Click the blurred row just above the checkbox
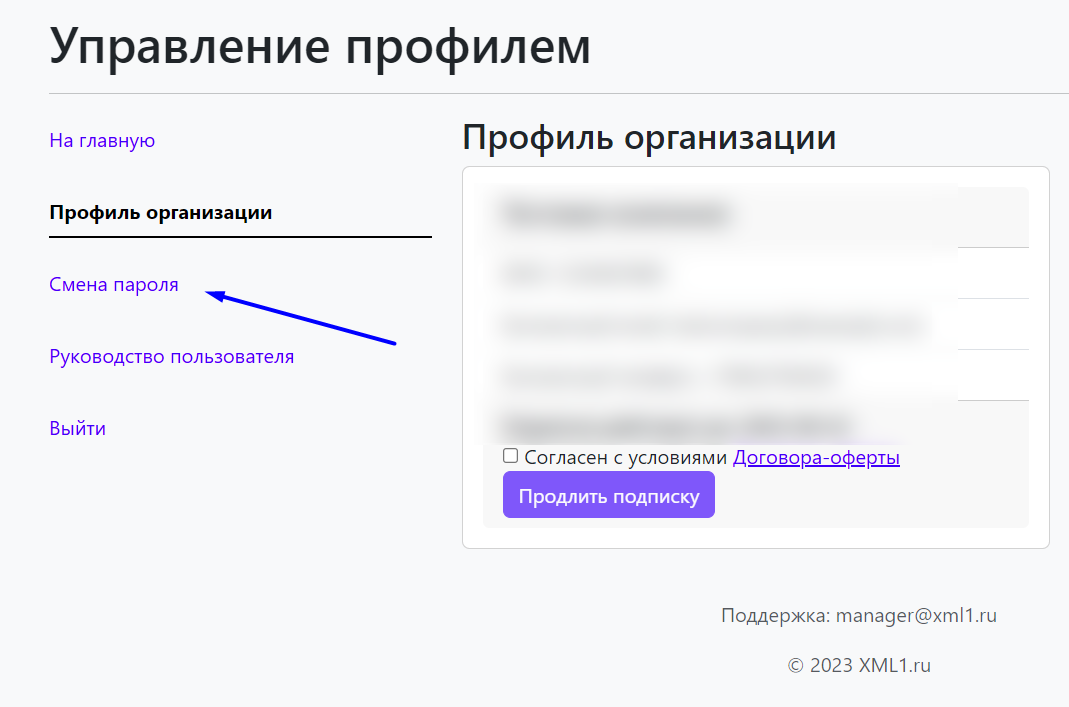The image size is (1069, 707). 677,424
